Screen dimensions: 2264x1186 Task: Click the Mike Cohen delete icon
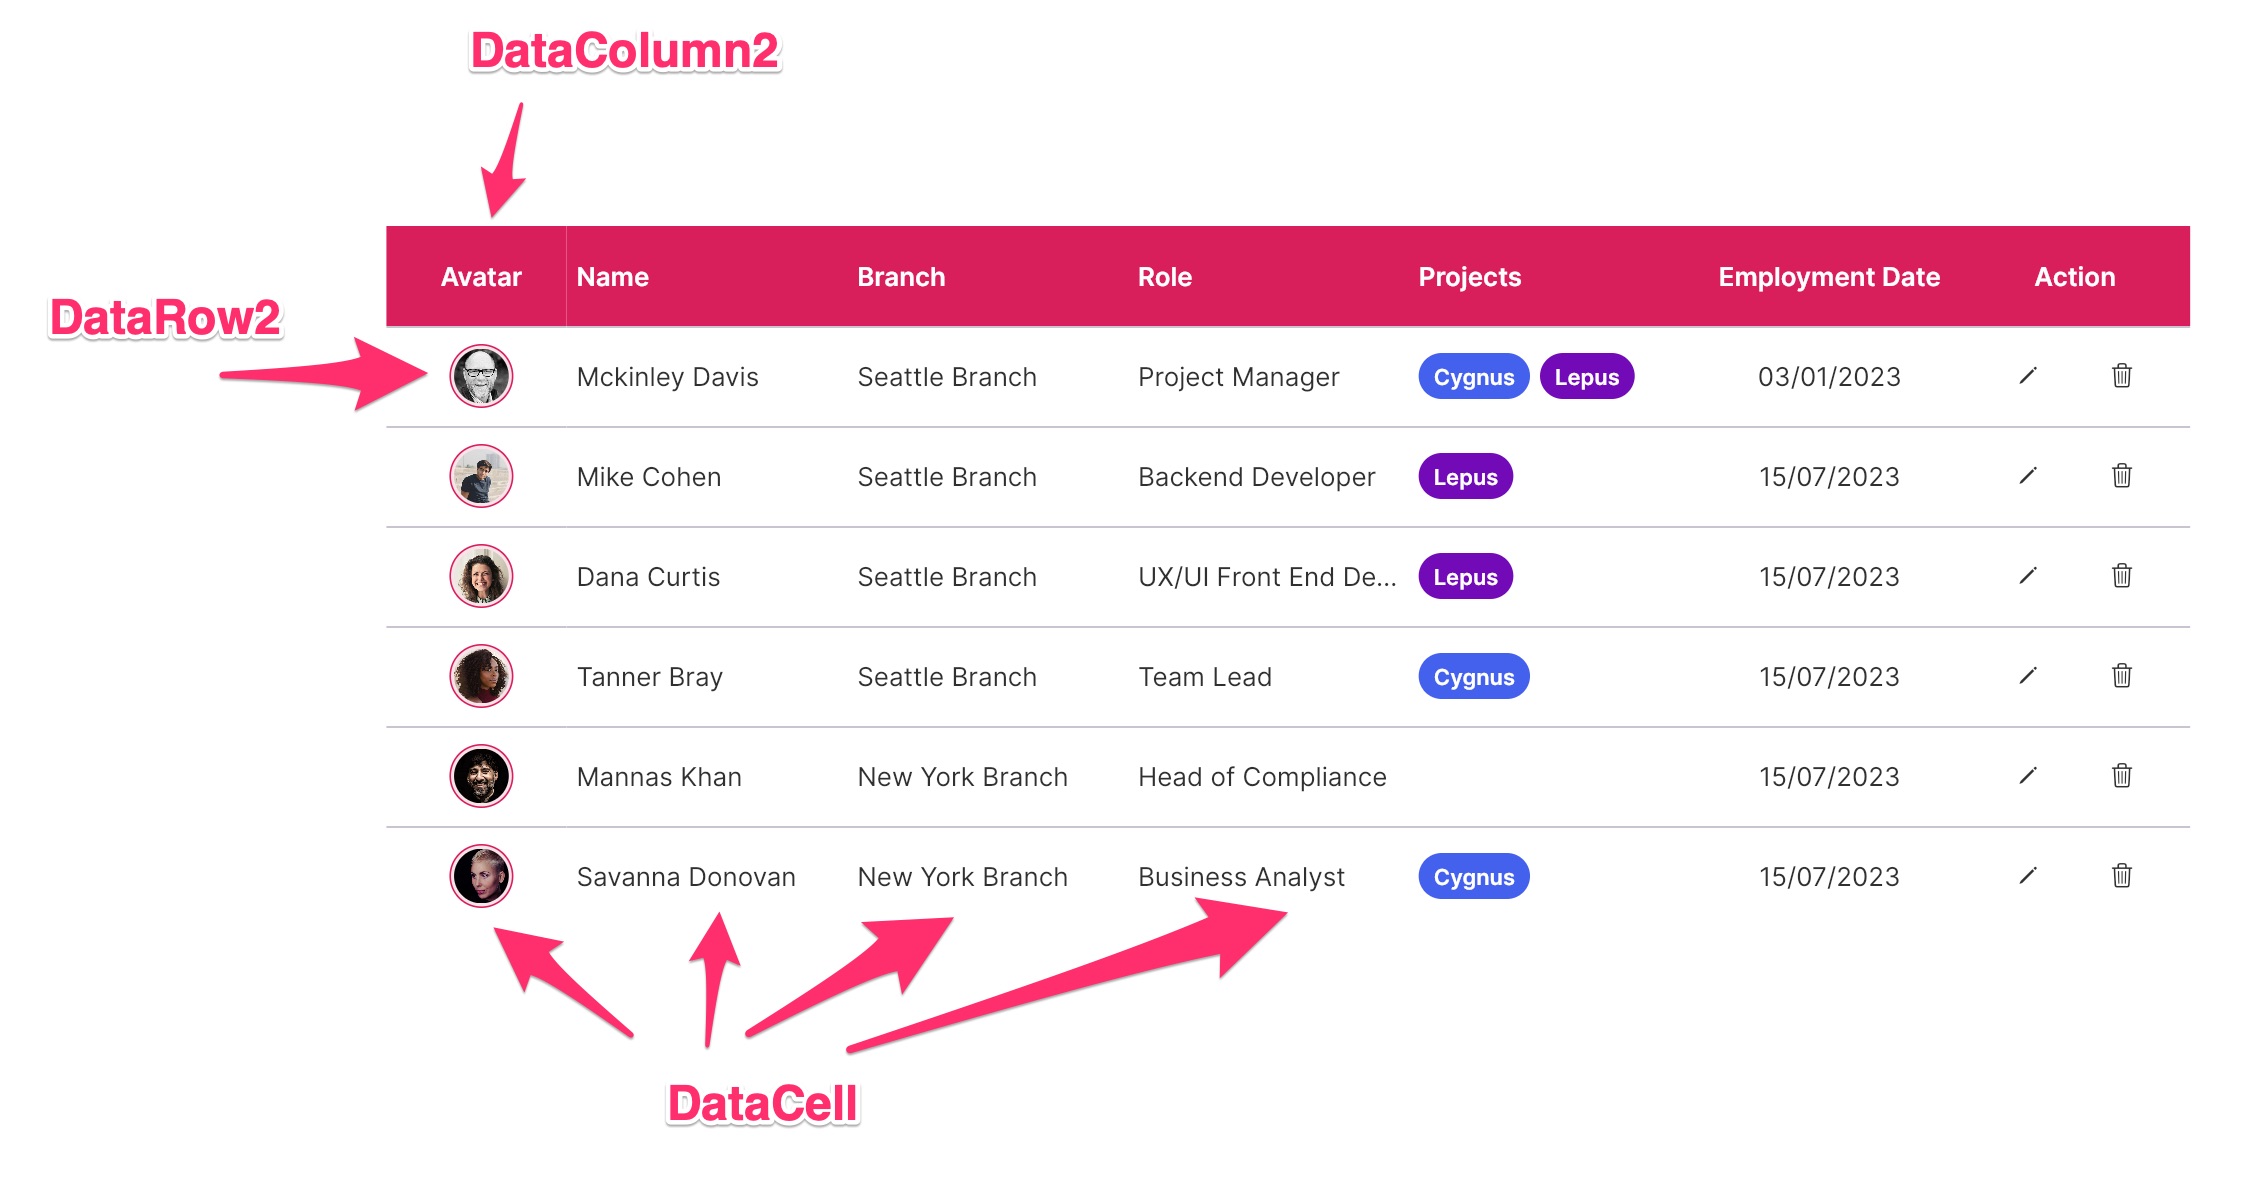[x=2121, y=476]
